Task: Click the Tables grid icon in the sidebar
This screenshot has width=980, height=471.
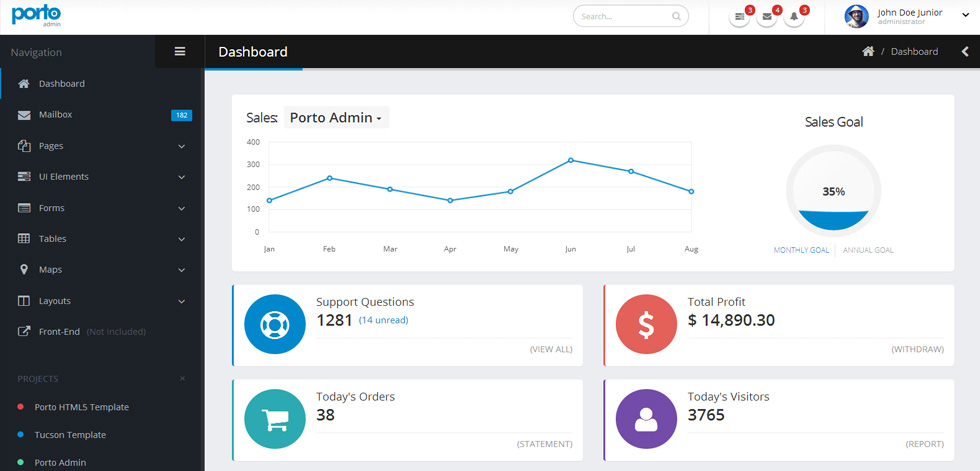Action: 24,239
